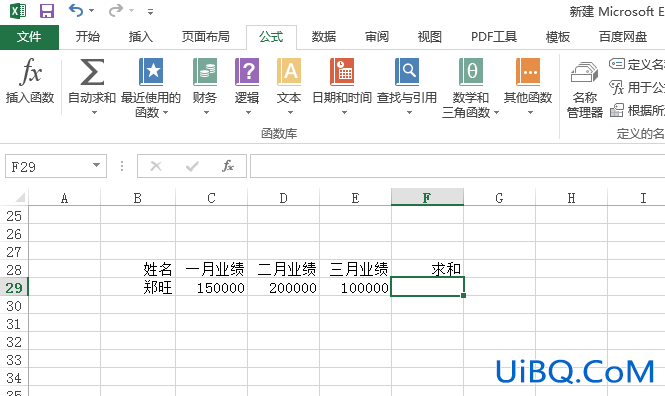Undo the last action

(x=76, y=10)
